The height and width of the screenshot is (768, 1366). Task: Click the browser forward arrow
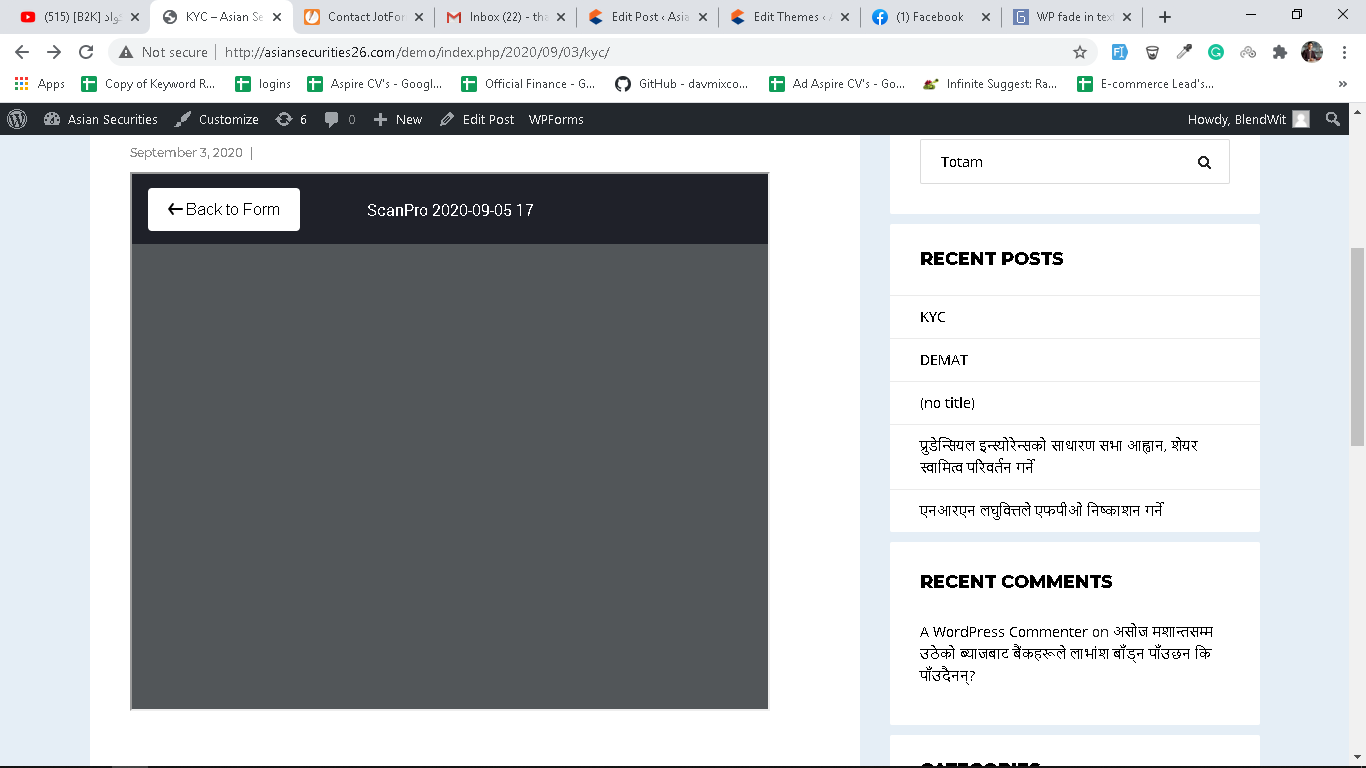pos(54,52)
